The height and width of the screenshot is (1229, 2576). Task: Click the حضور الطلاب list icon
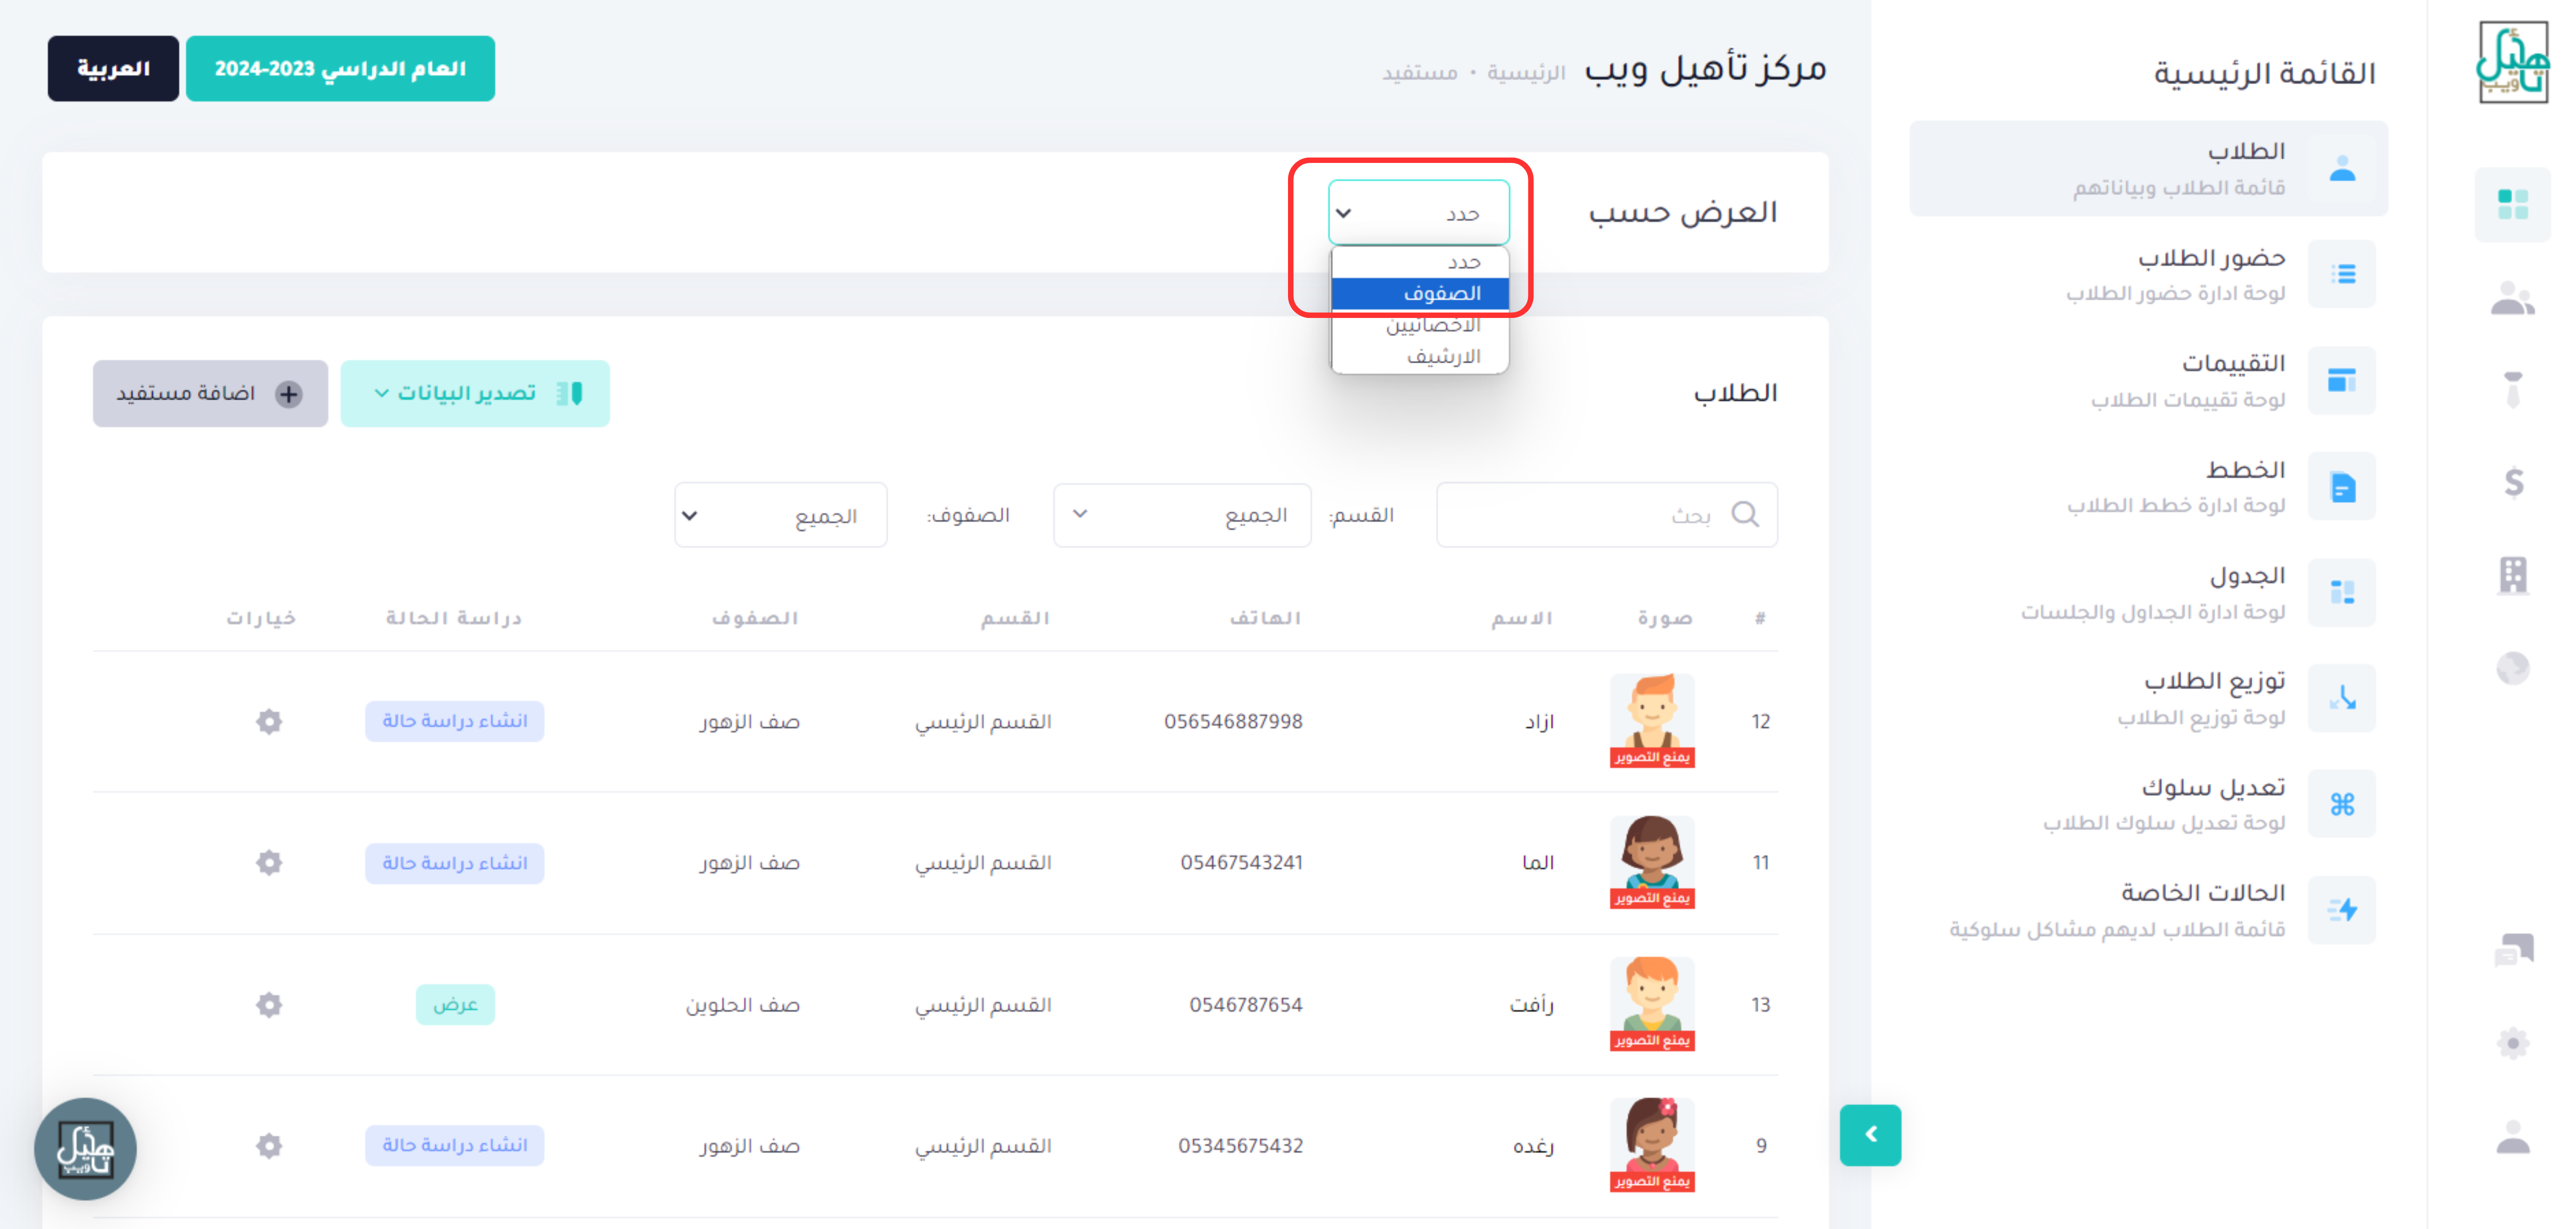coord(2342,274)
